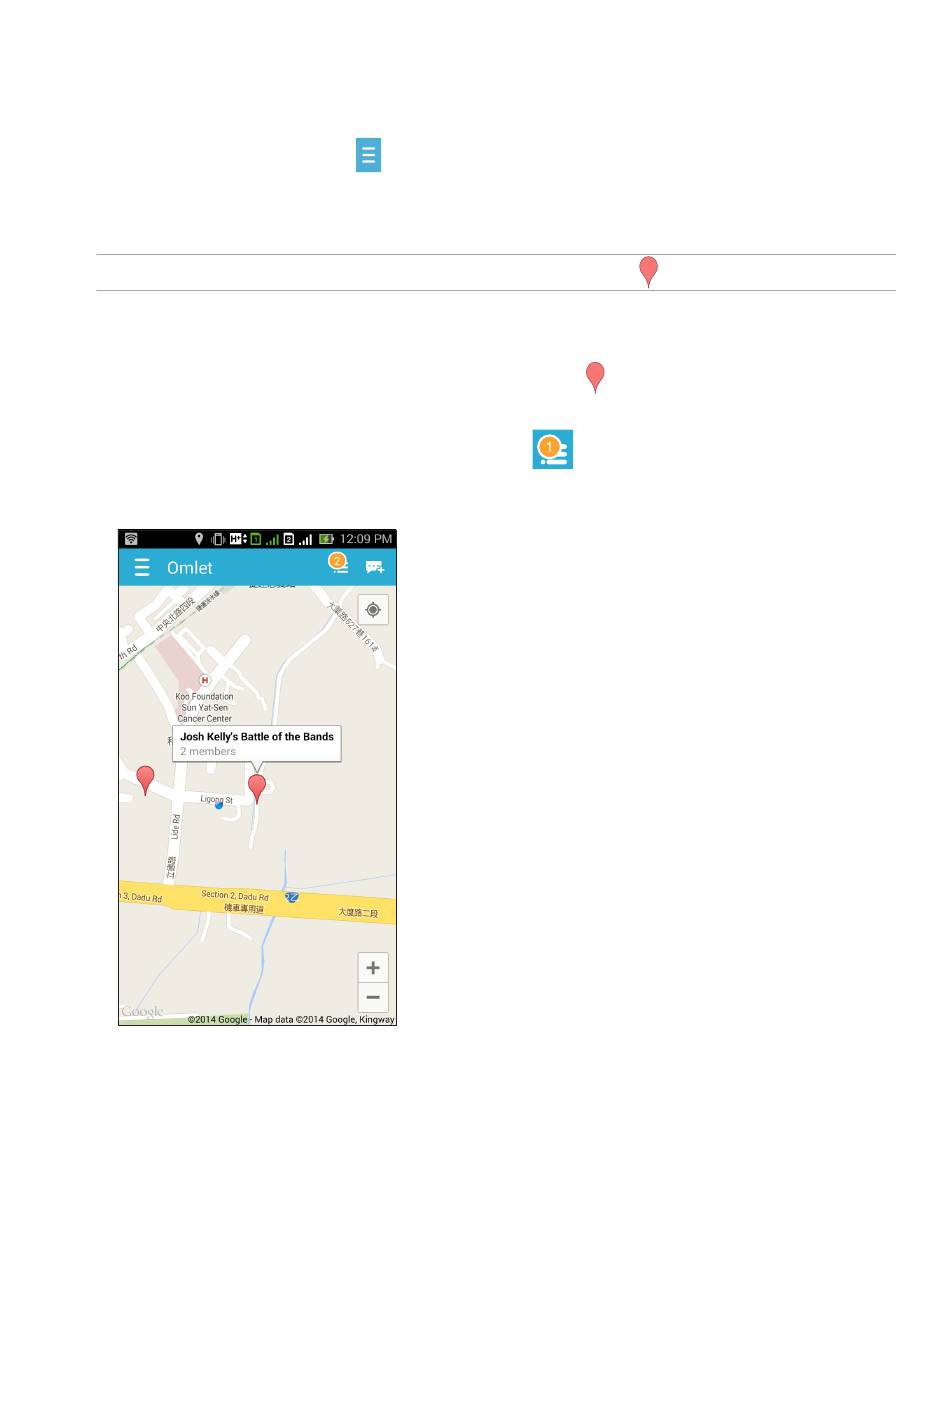Open Josh Kelly's Battle of the Bands callout
Viewport: 950px width, 1408px height.
coord(257,743)
